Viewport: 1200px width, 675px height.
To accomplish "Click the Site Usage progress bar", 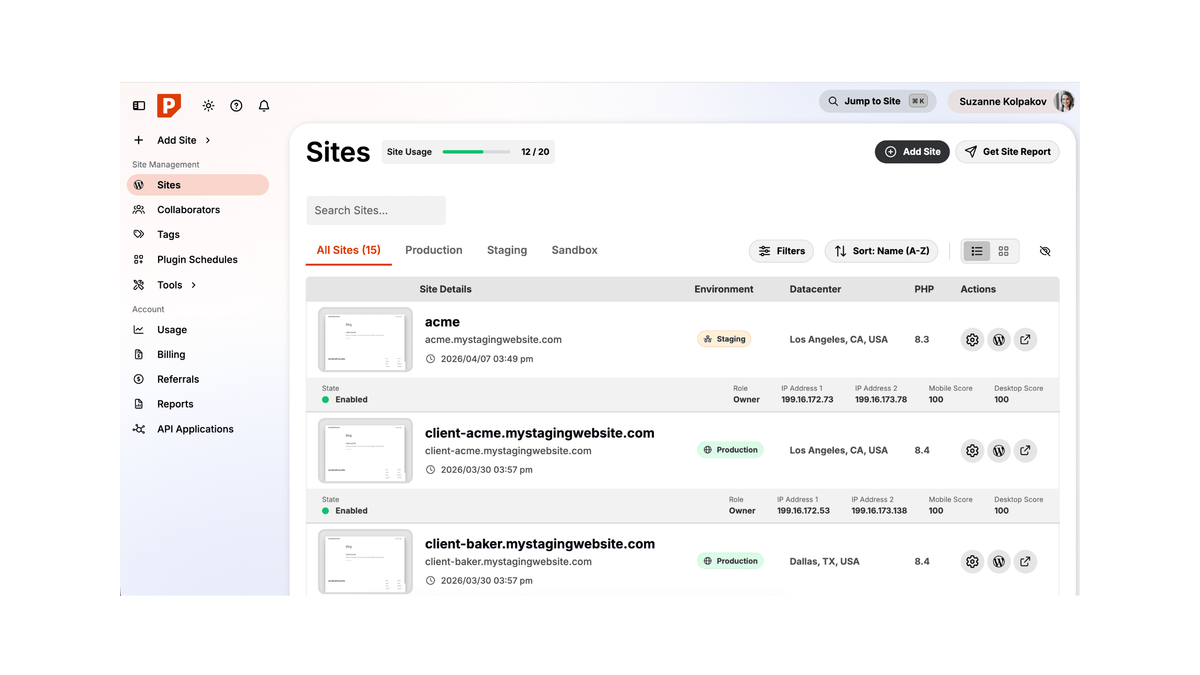I will 476,152.
